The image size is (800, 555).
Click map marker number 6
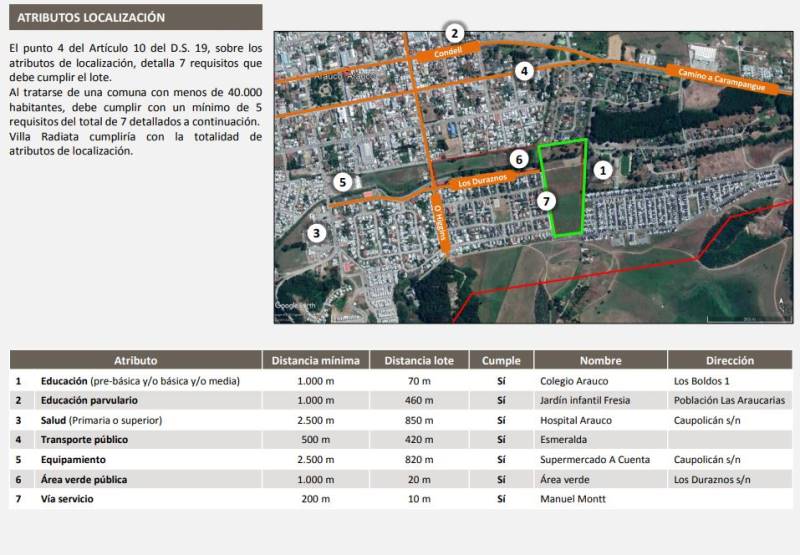pos(519,160)
